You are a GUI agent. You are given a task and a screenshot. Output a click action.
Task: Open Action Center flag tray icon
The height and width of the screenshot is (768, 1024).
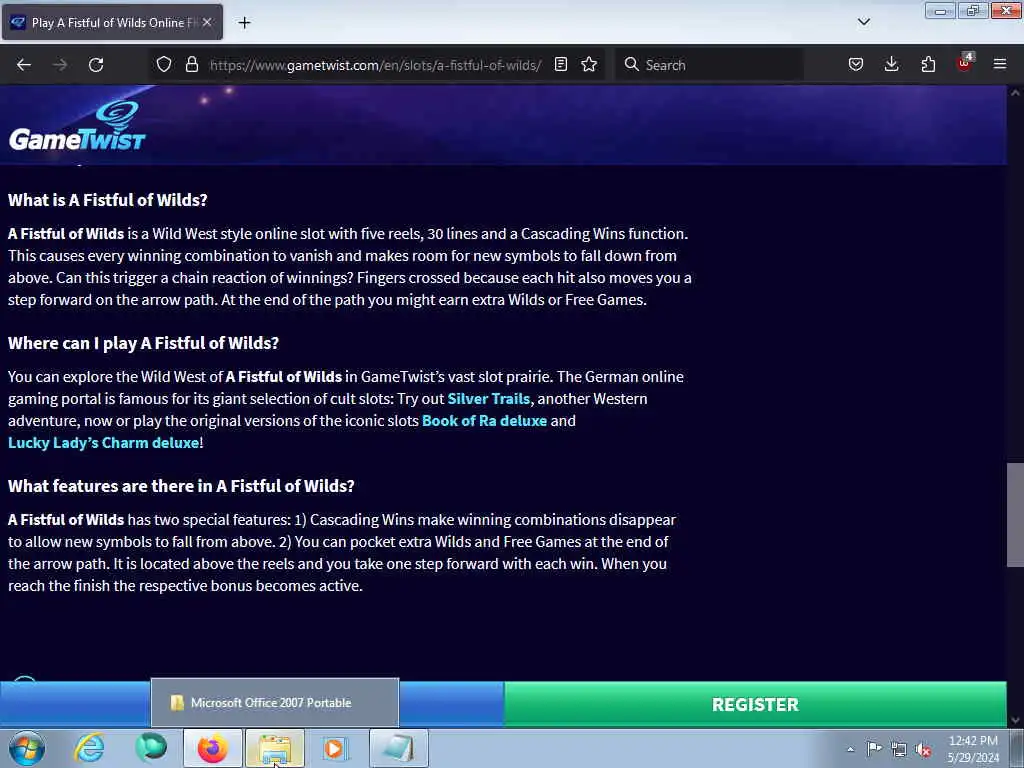pyautogui.click(x=874, y=749)
